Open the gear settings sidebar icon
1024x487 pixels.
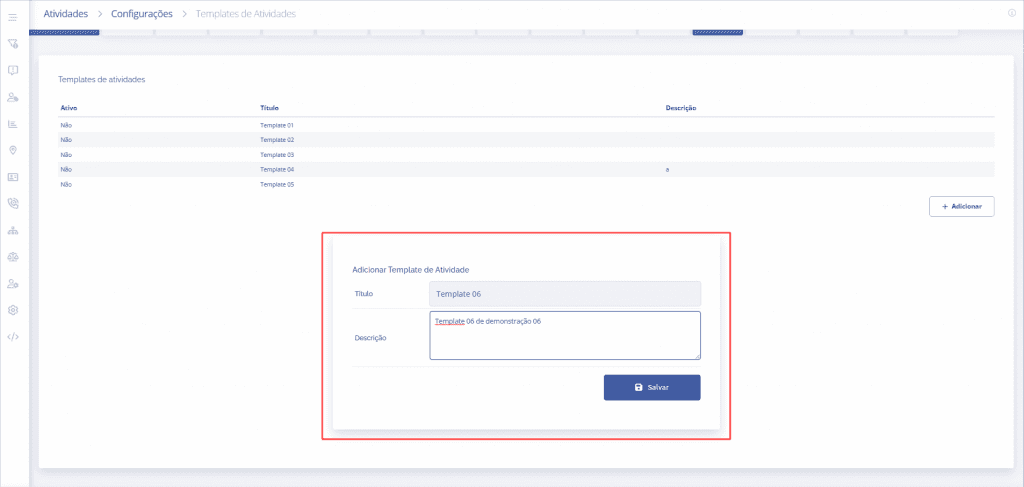(12, 309)
